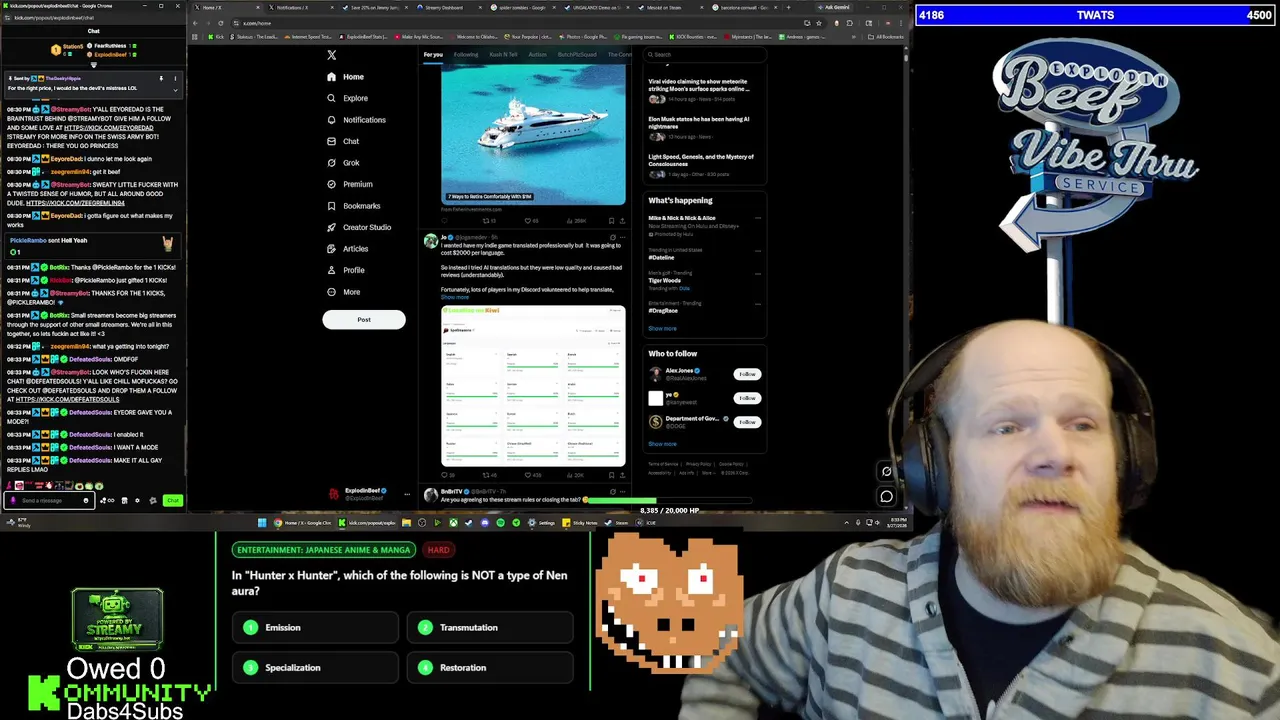Open messages floating chat button

(886, 496)
